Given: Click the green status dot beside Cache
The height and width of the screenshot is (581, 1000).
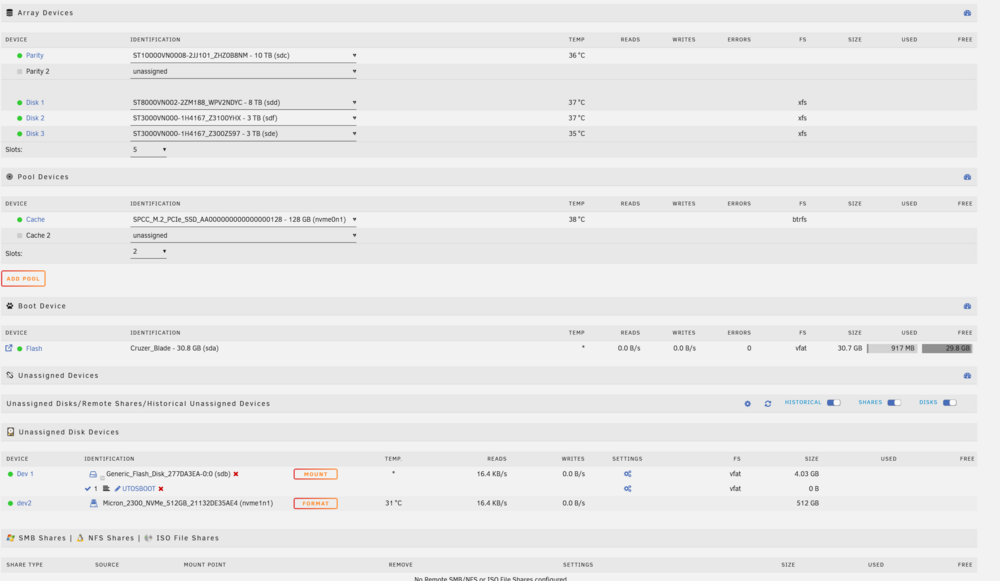Looking at the screenshot, I should click(x=20, y=219).
